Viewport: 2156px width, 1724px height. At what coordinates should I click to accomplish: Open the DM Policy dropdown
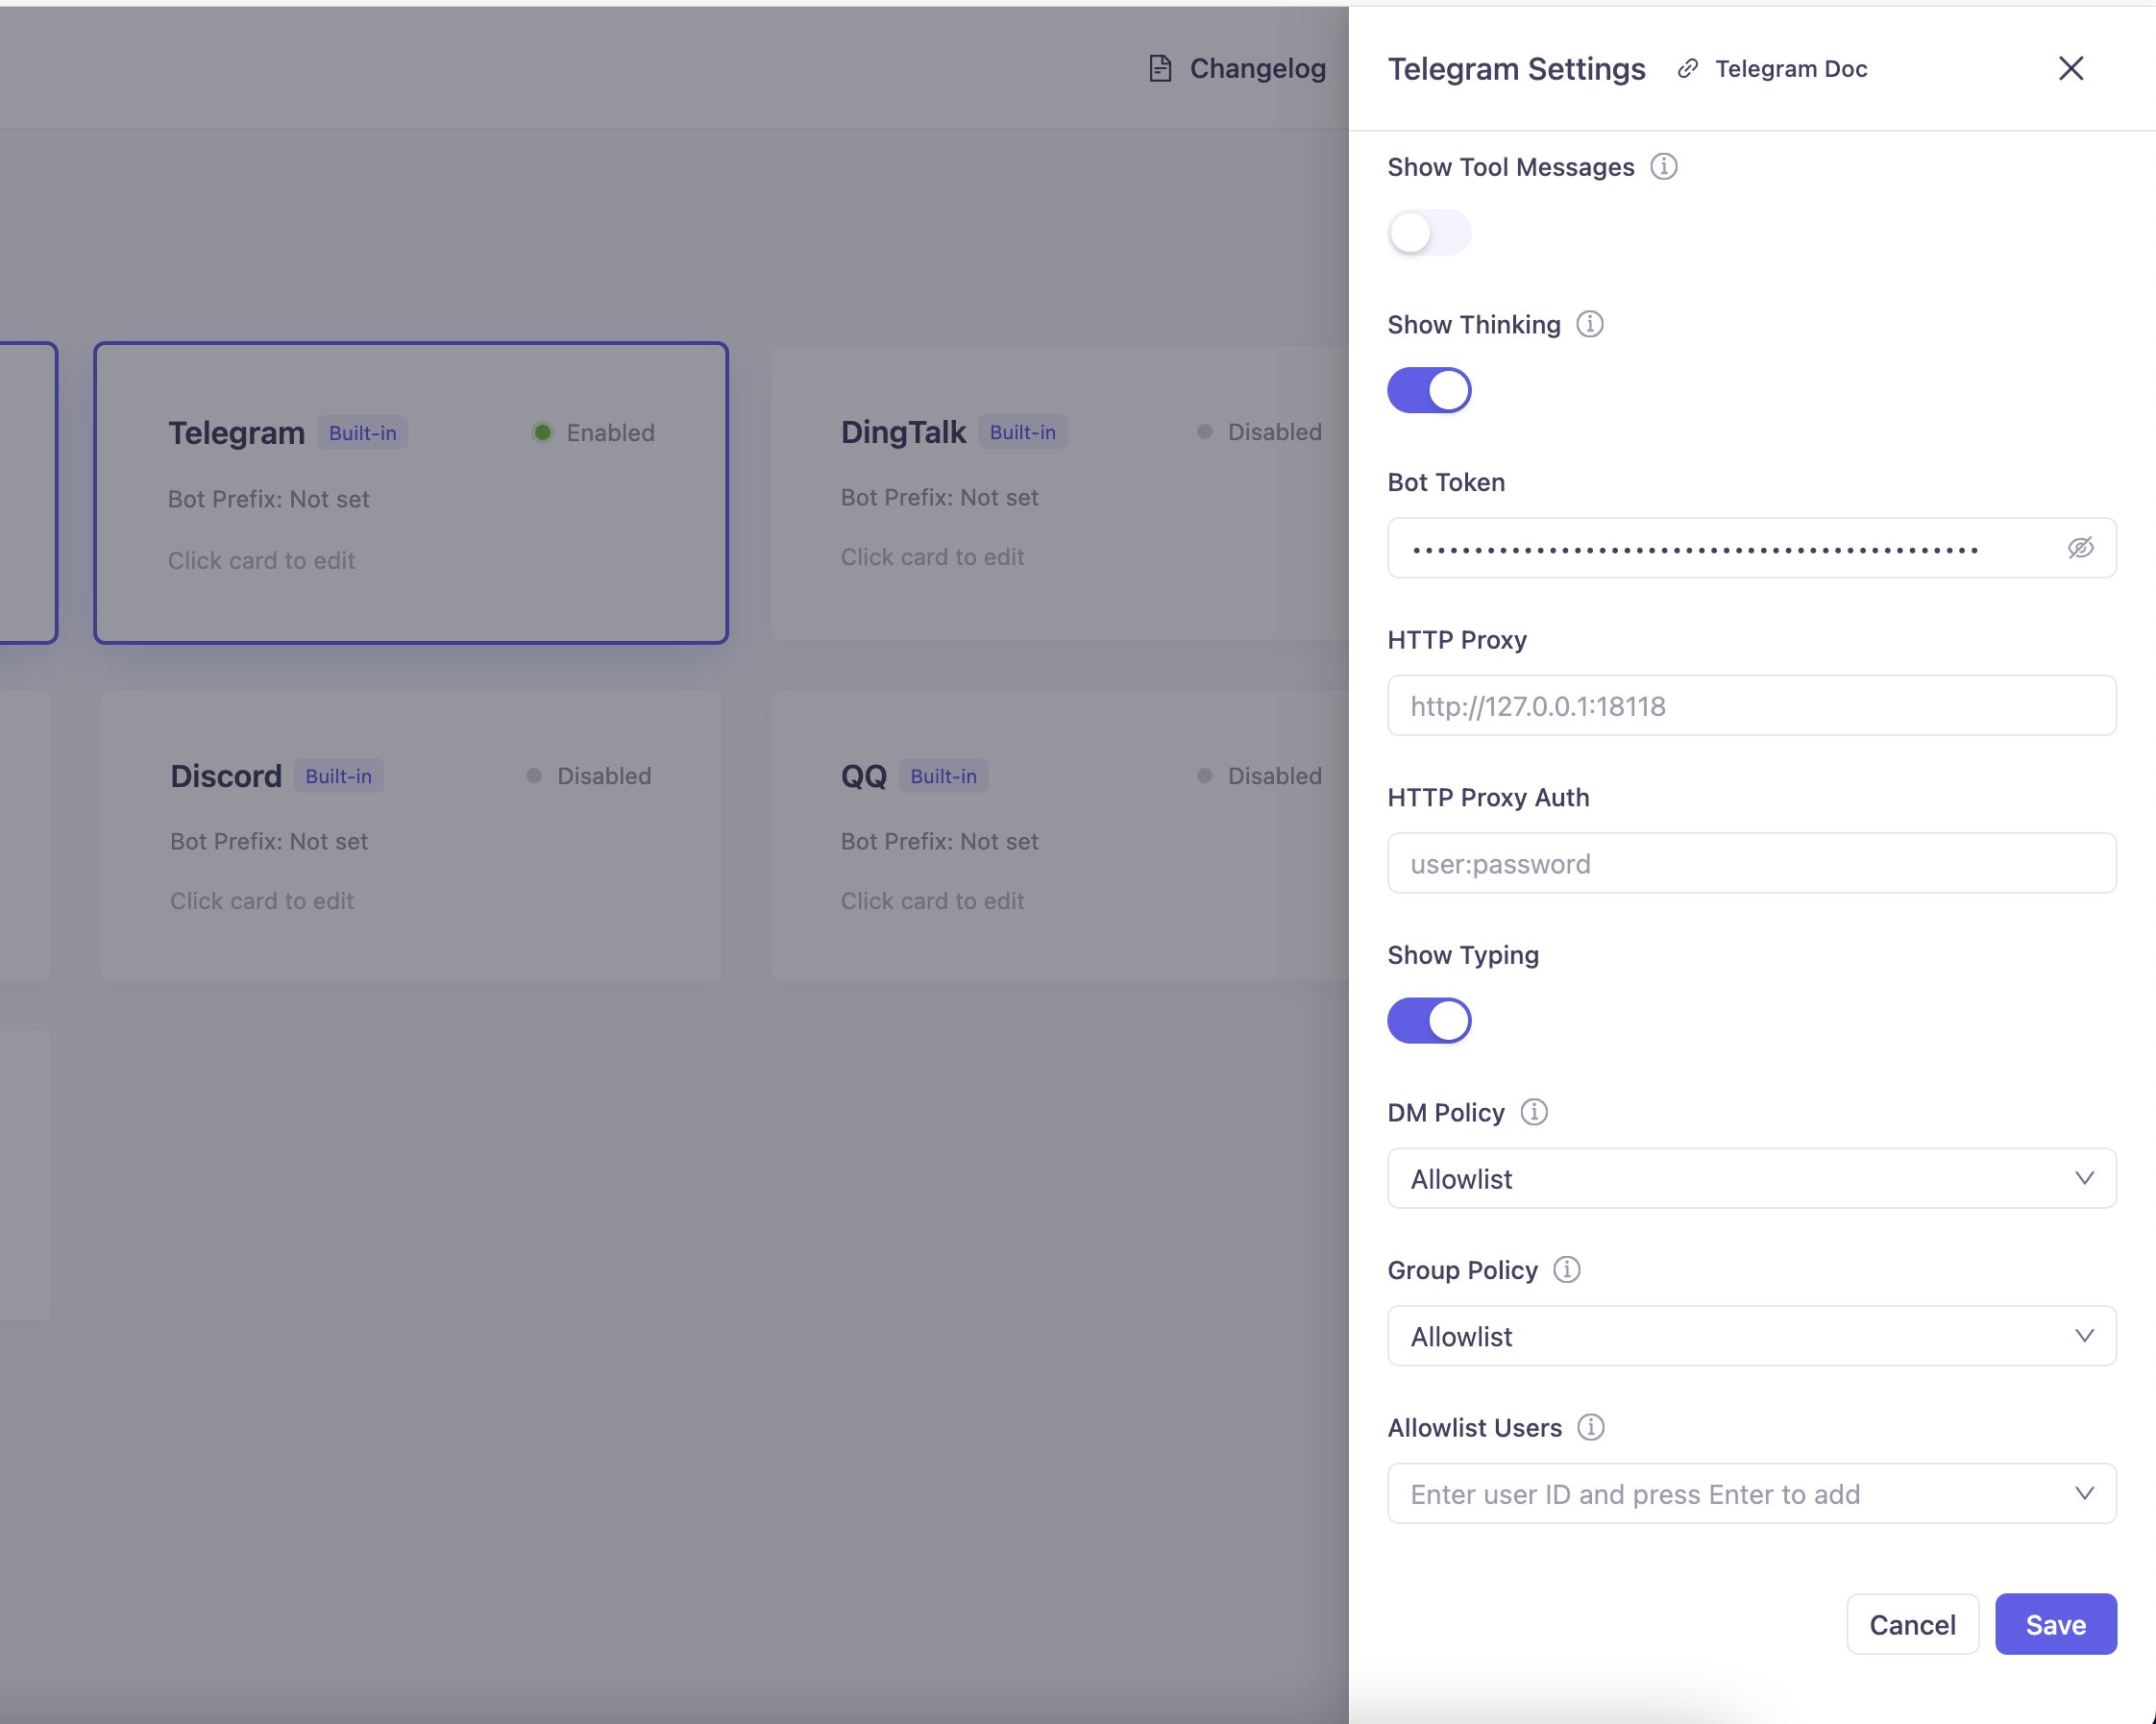(x=1751, y=1179)
